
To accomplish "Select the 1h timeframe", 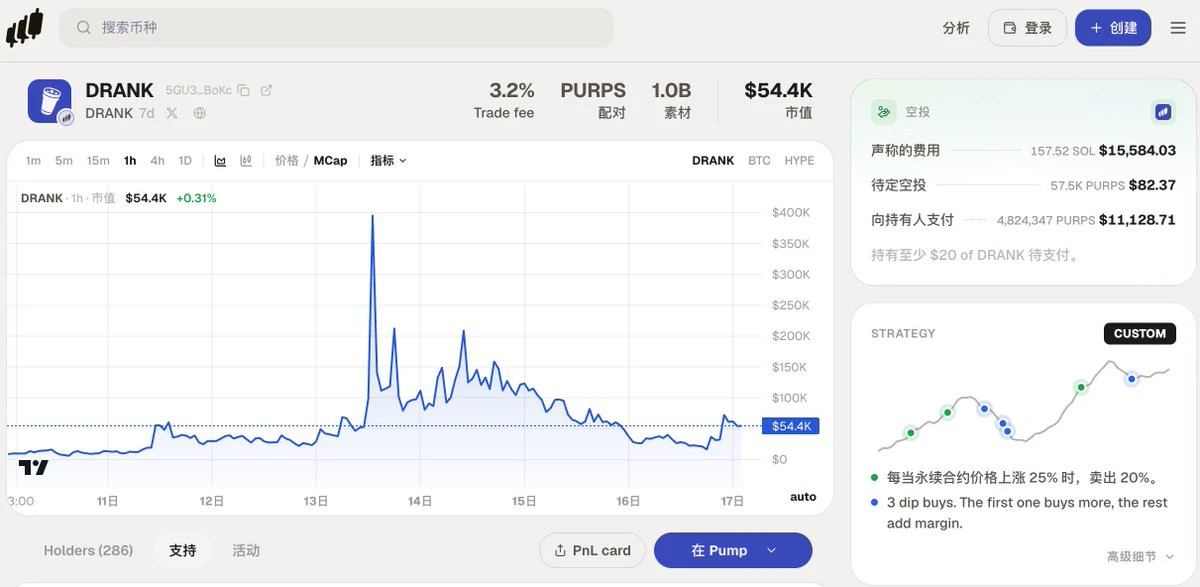I will click(130, 160).
